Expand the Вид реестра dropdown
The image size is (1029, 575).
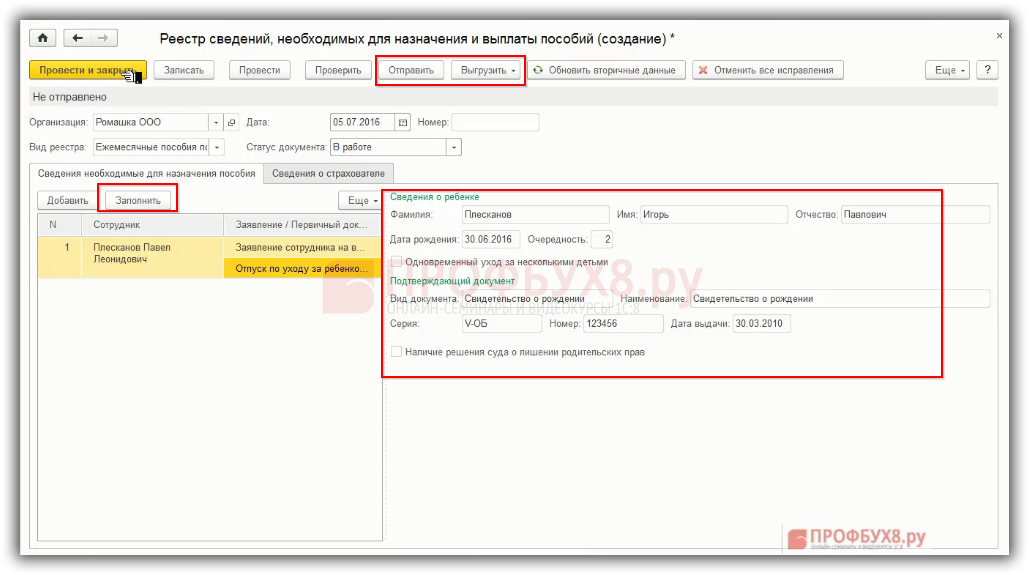(216, 147)
